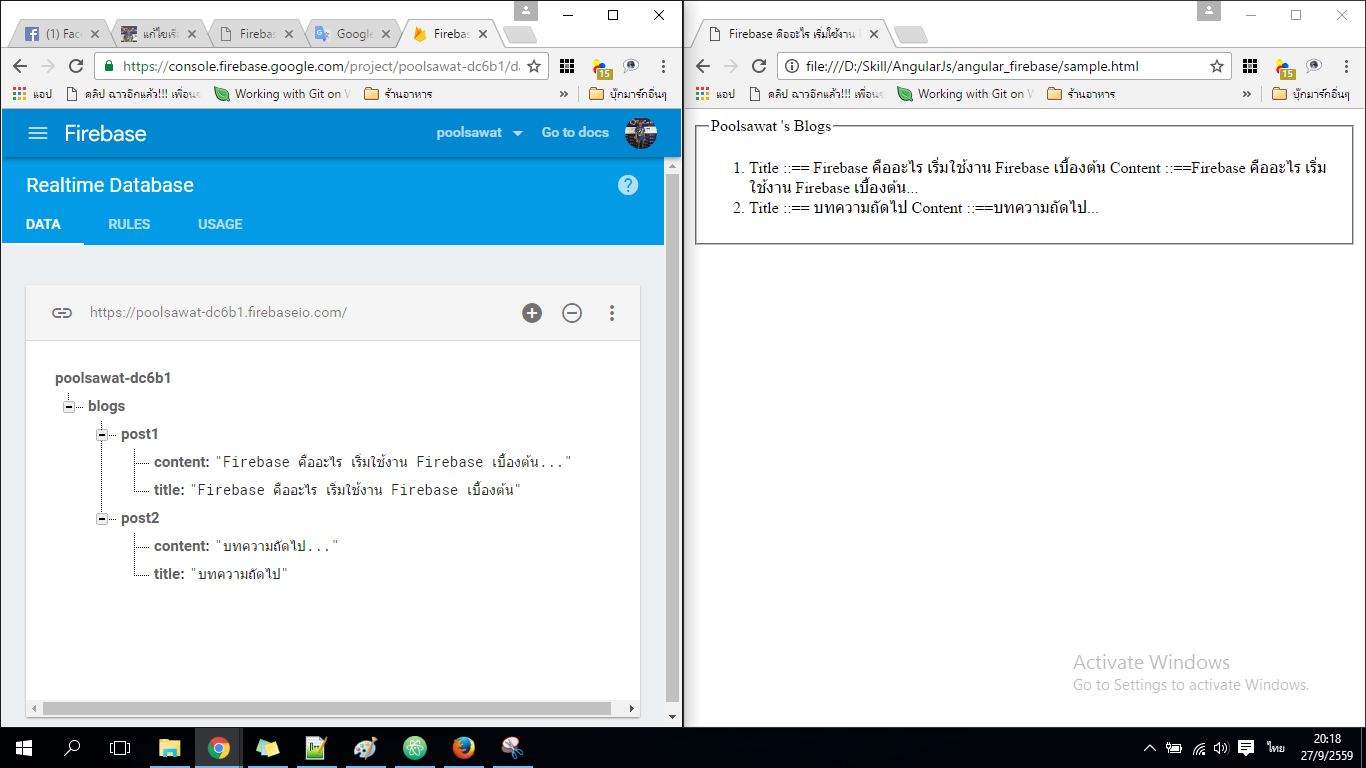
Task: Bookmark the Firebase console page star
Action: point(534,66)
